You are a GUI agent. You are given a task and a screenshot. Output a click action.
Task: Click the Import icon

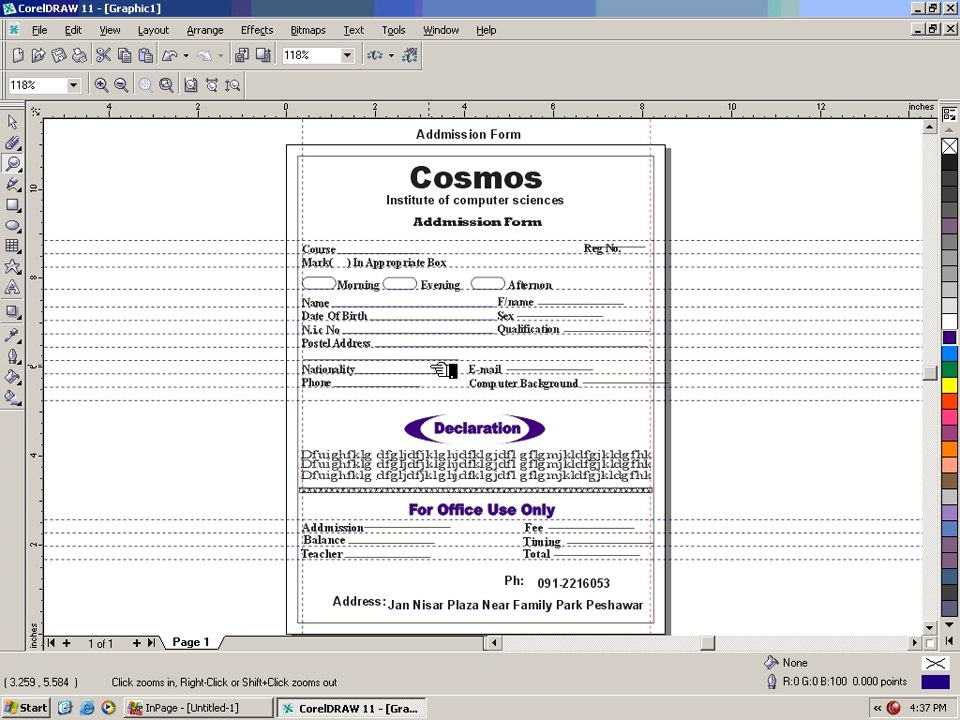[x=242, y=56]
